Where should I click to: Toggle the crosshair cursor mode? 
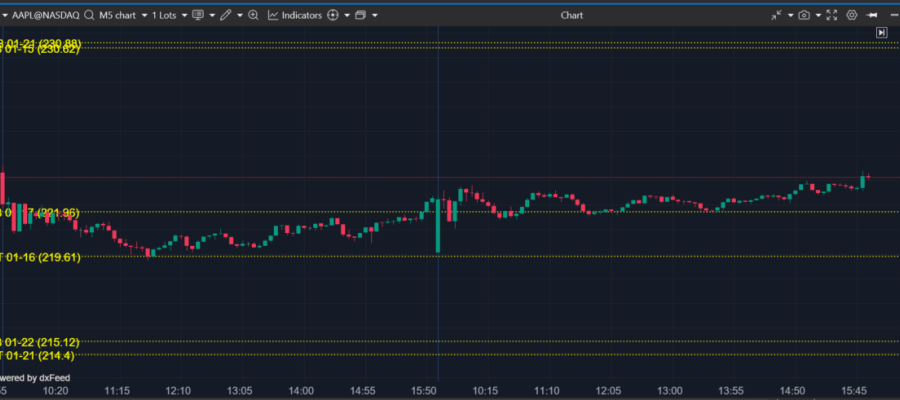pos(333,15)
